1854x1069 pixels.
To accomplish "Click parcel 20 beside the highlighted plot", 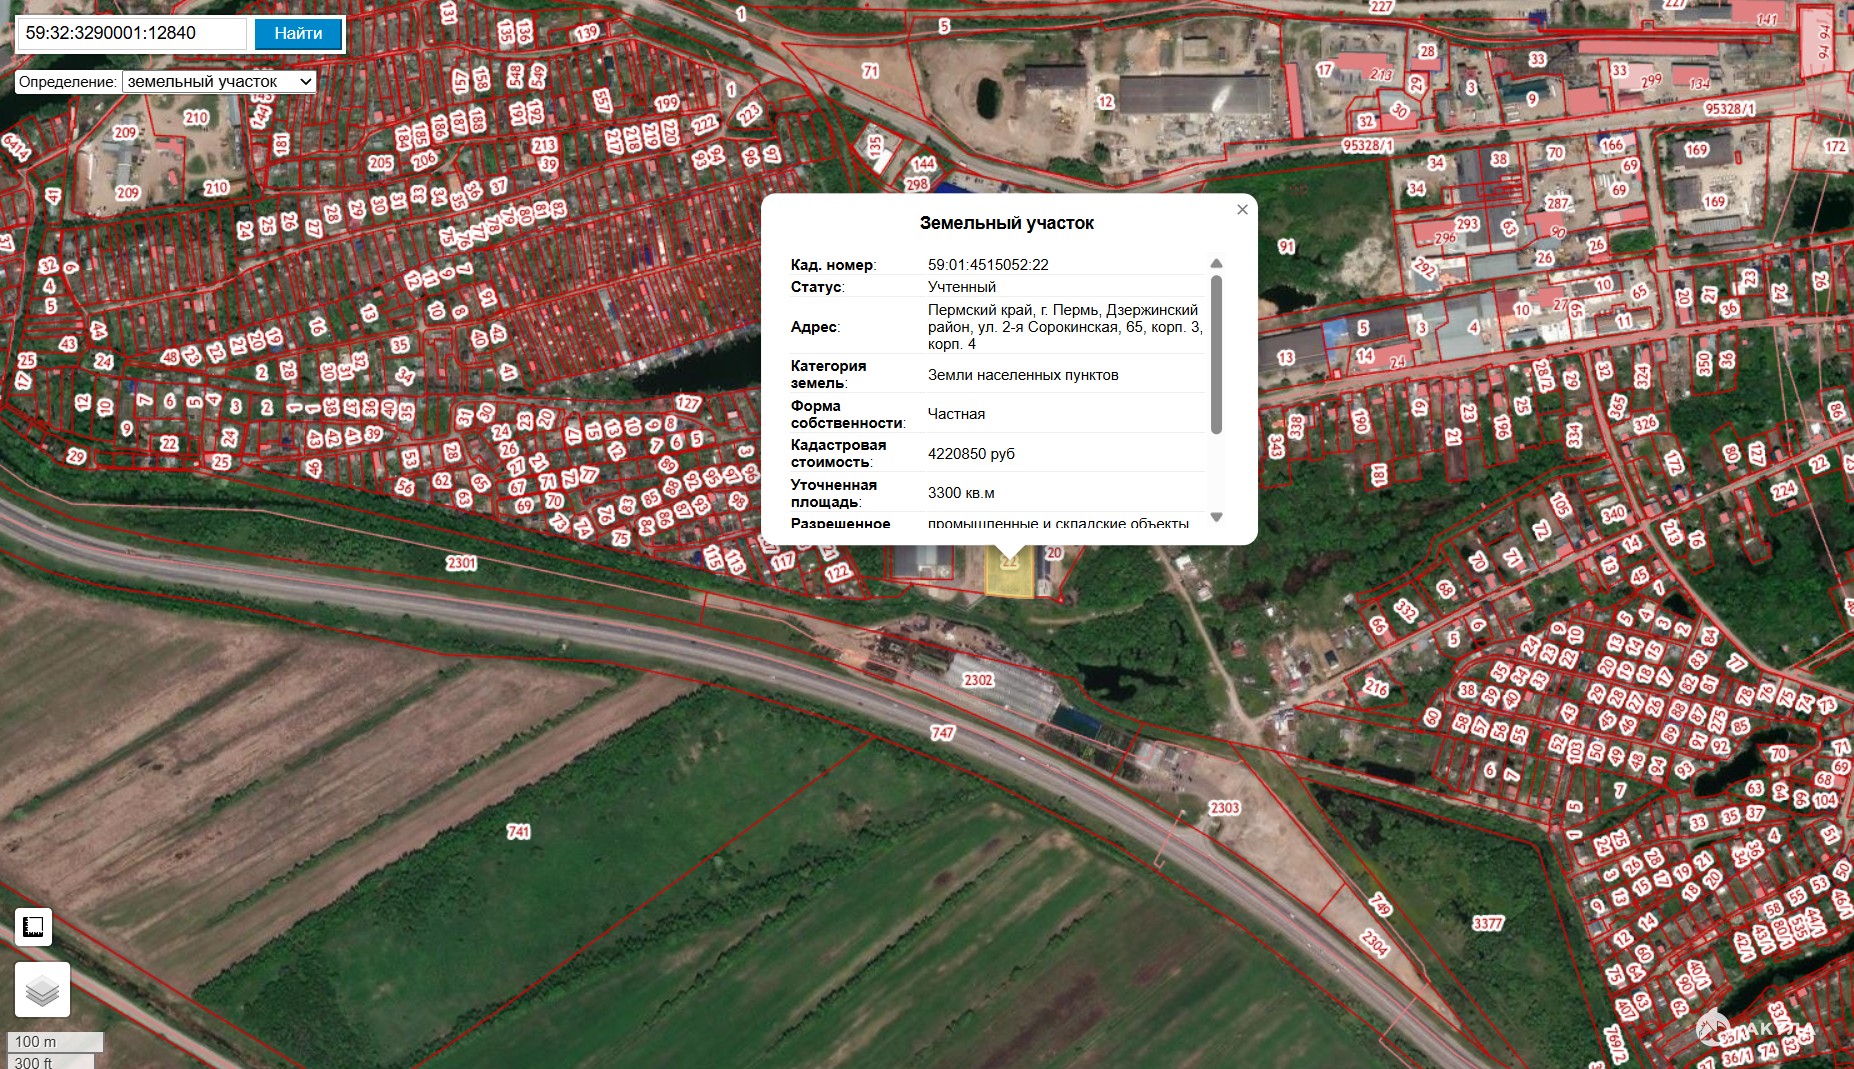I will pyautogui.click(x=1053, y=553).
